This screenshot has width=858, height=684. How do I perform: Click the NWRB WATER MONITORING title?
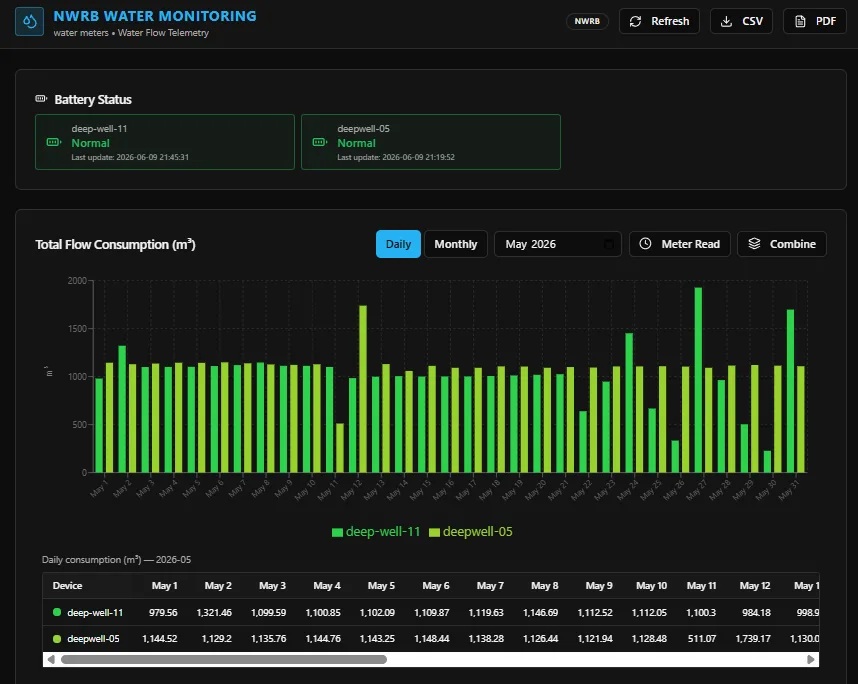click(x=155, y=16)
